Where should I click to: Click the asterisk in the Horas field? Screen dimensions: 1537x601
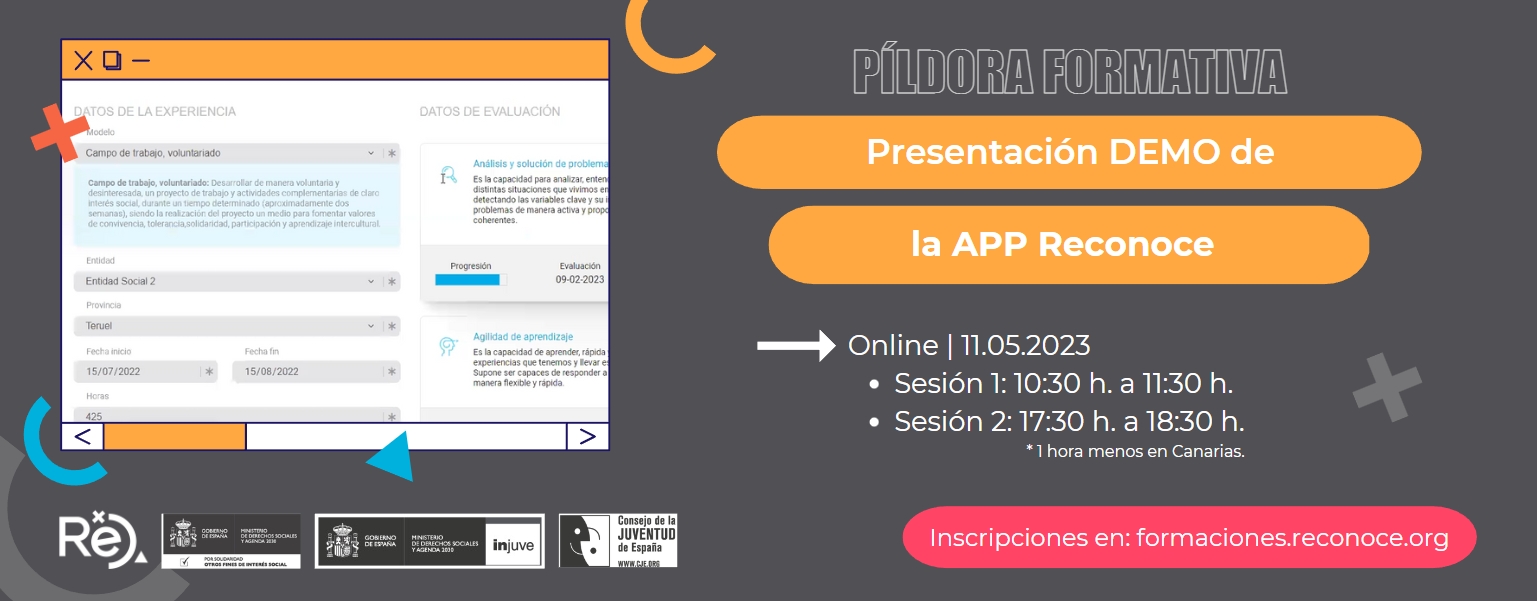click(x=392, y=416)
